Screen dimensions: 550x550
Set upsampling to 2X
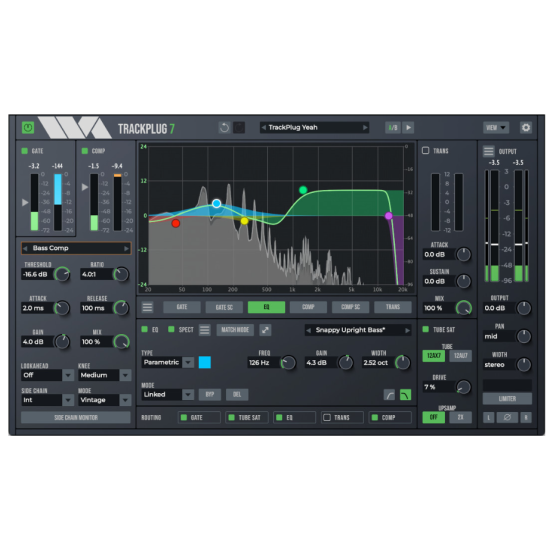(461, 417)
